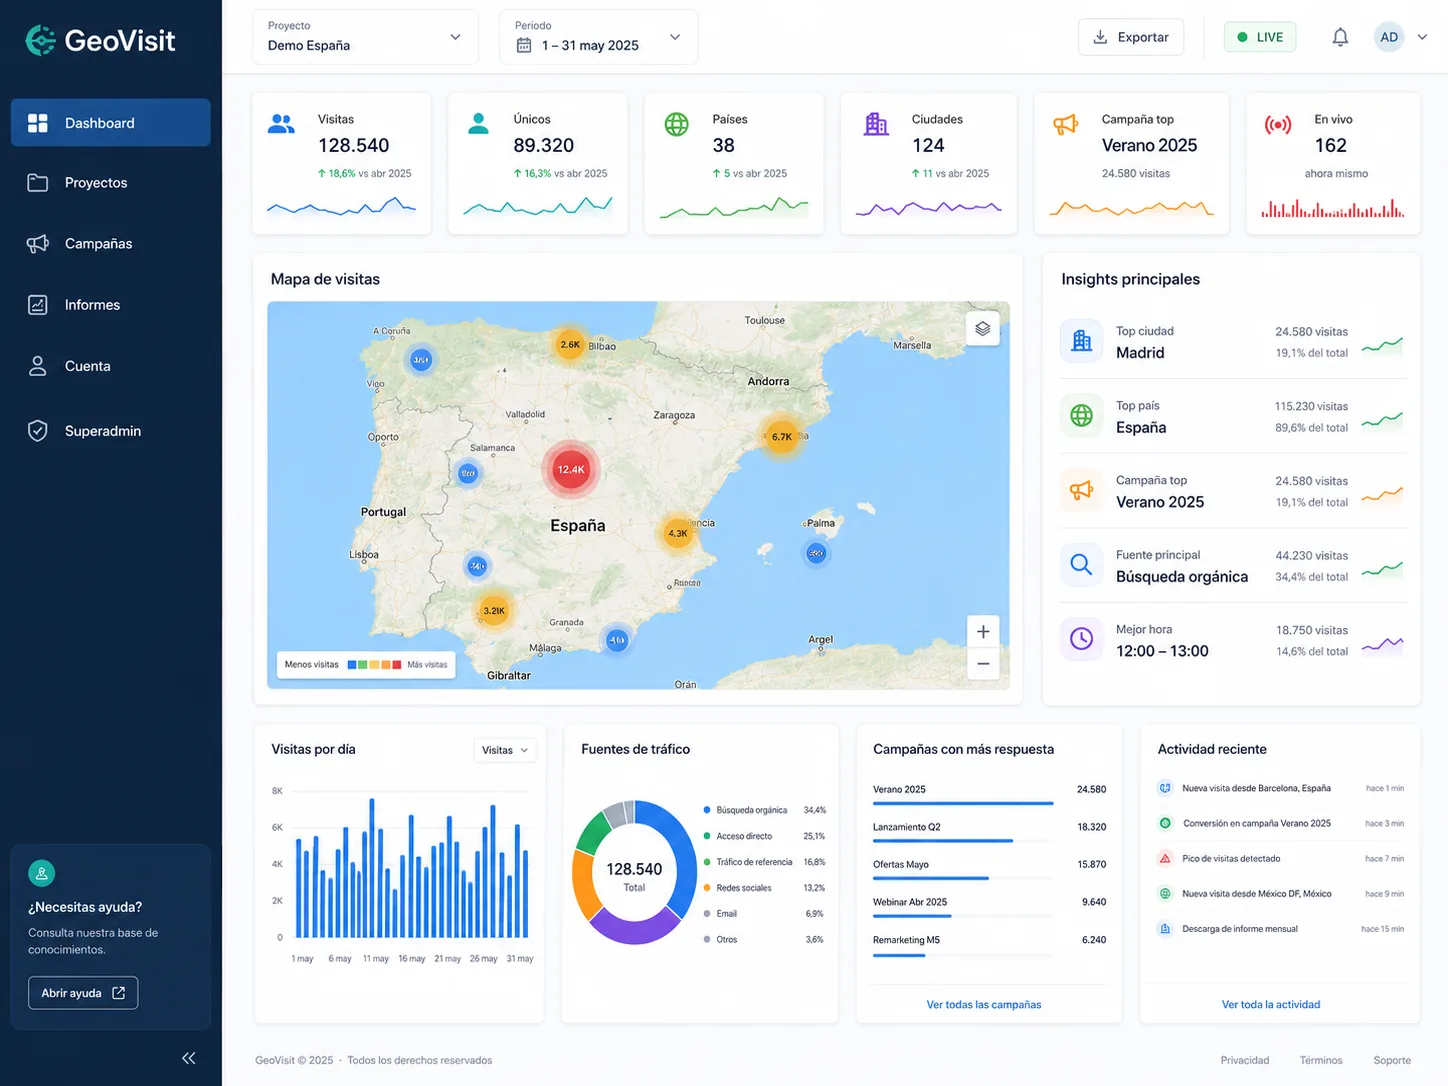Image resolution: width=1448 pixels, height=1086 pixels.
Task: Collapse the sidebar with double chevron
Action: (188, 1058)
